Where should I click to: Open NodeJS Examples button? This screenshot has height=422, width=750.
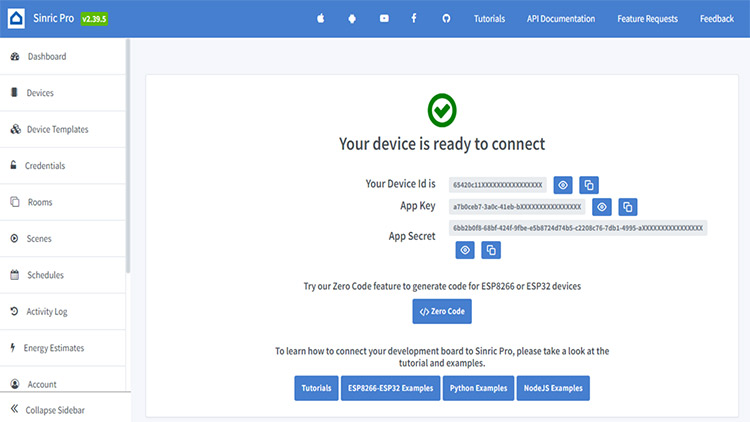tap(553, 388)
